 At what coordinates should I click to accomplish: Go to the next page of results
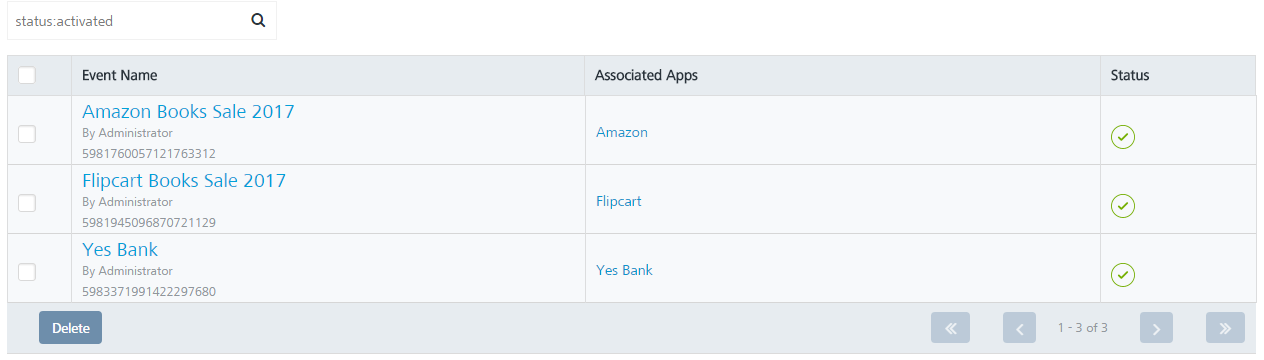pyautogui.click(x=1156, y=328)
